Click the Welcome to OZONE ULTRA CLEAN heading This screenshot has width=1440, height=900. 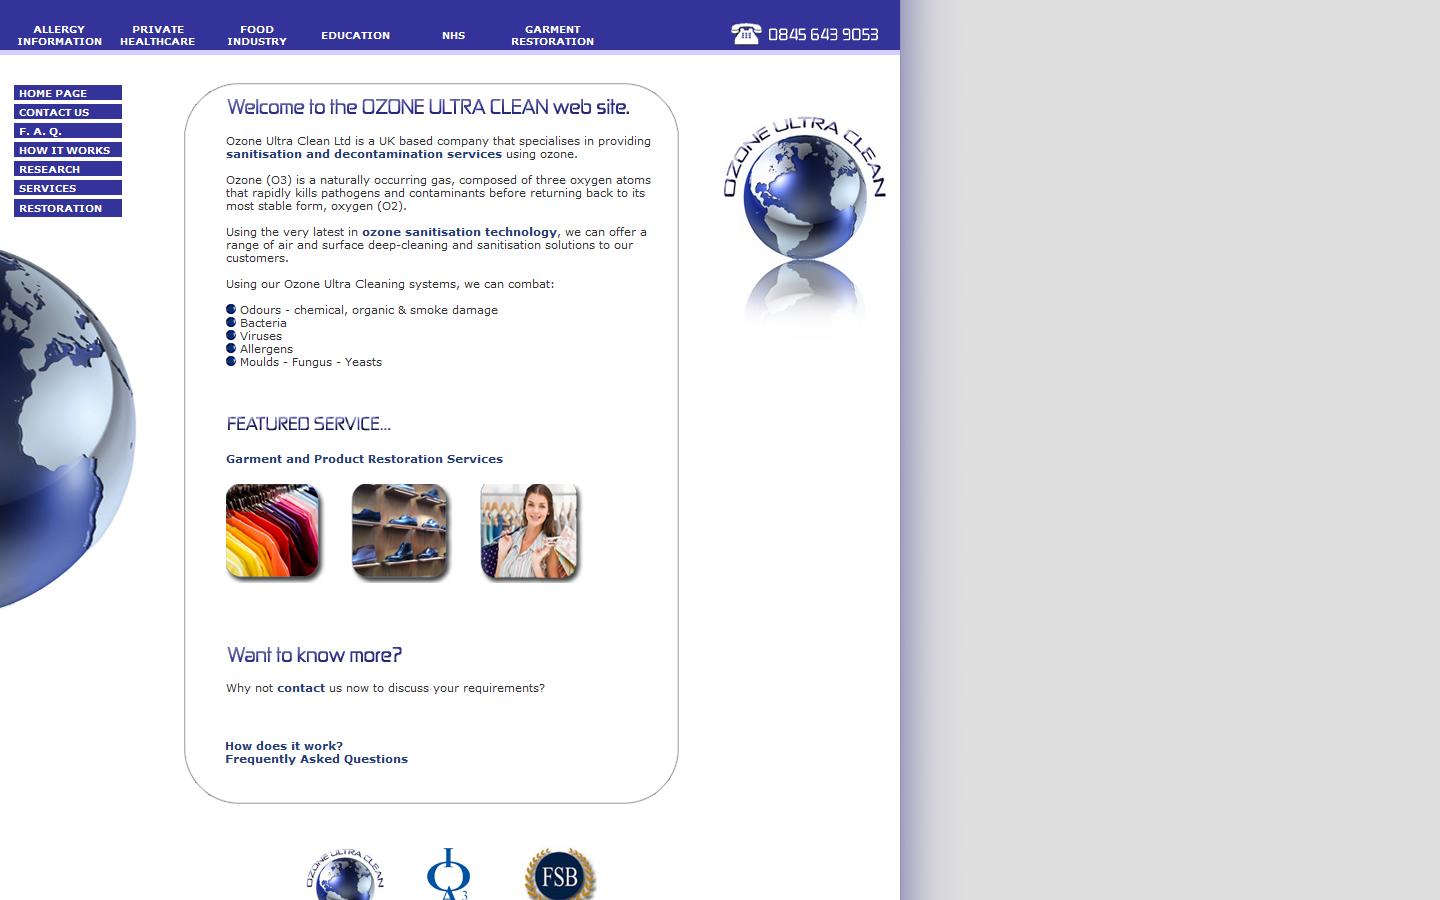[x=428, y=107]
